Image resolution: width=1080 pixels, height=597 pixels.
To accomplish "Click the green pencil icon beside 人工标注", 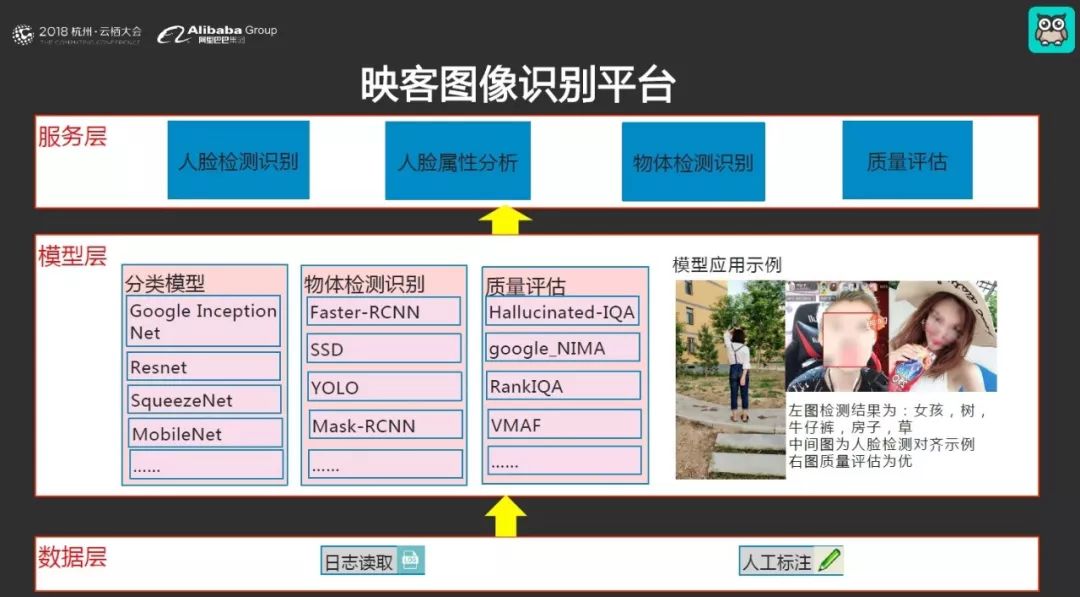I will pyautogui.click(x=829, y=561).
